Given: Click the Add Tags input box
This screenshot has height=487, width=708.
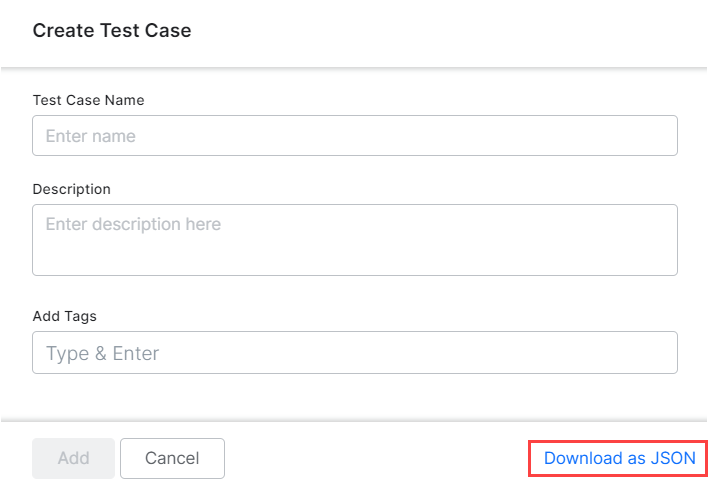Looking at the screenshot, I should coord(354,353).
